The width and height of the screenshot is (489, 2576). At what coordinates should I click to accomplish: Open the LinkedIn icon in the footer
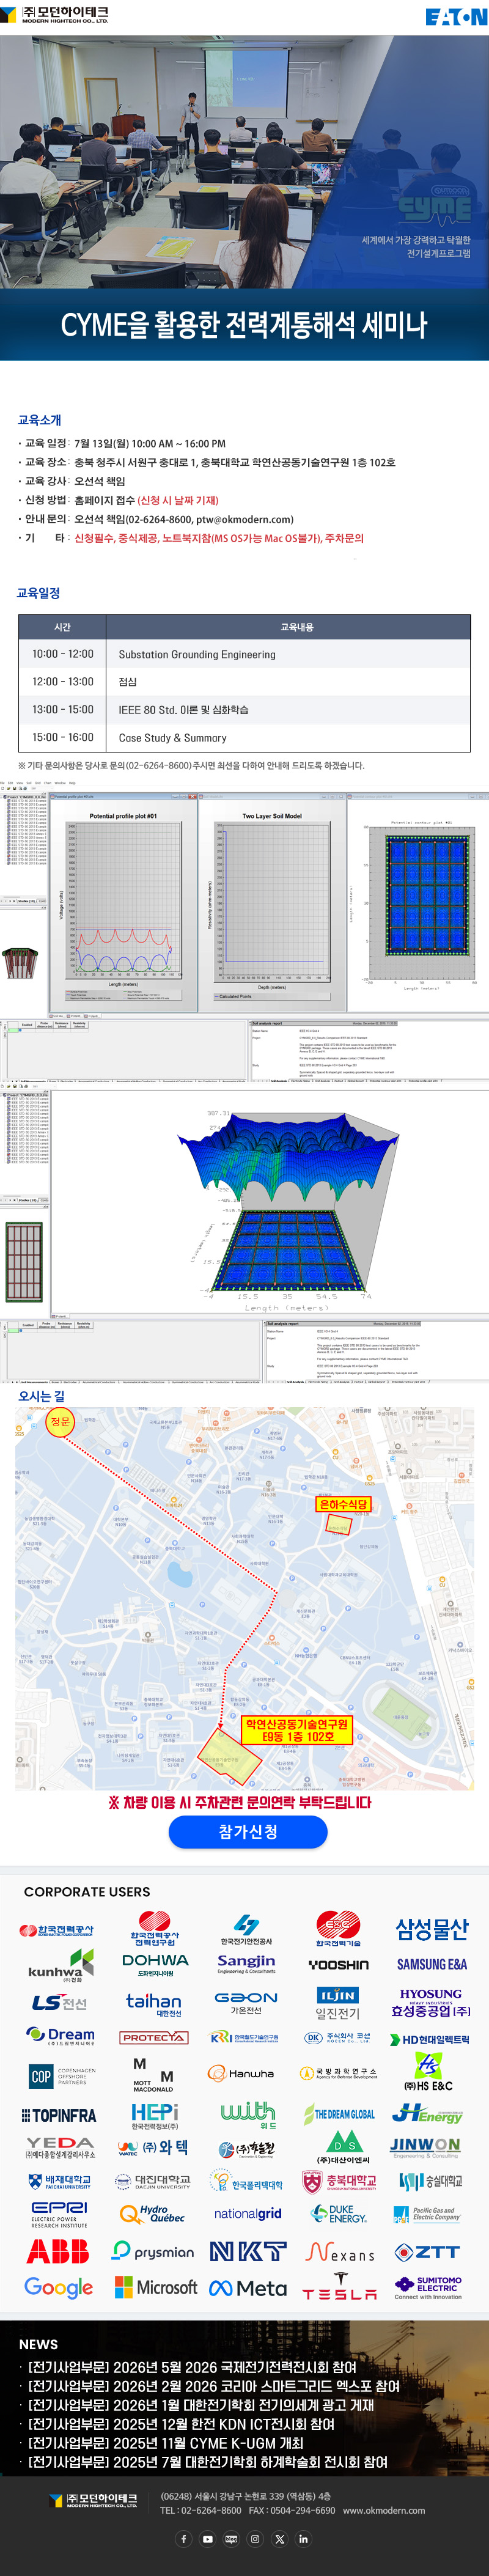tap(303, 2538)
